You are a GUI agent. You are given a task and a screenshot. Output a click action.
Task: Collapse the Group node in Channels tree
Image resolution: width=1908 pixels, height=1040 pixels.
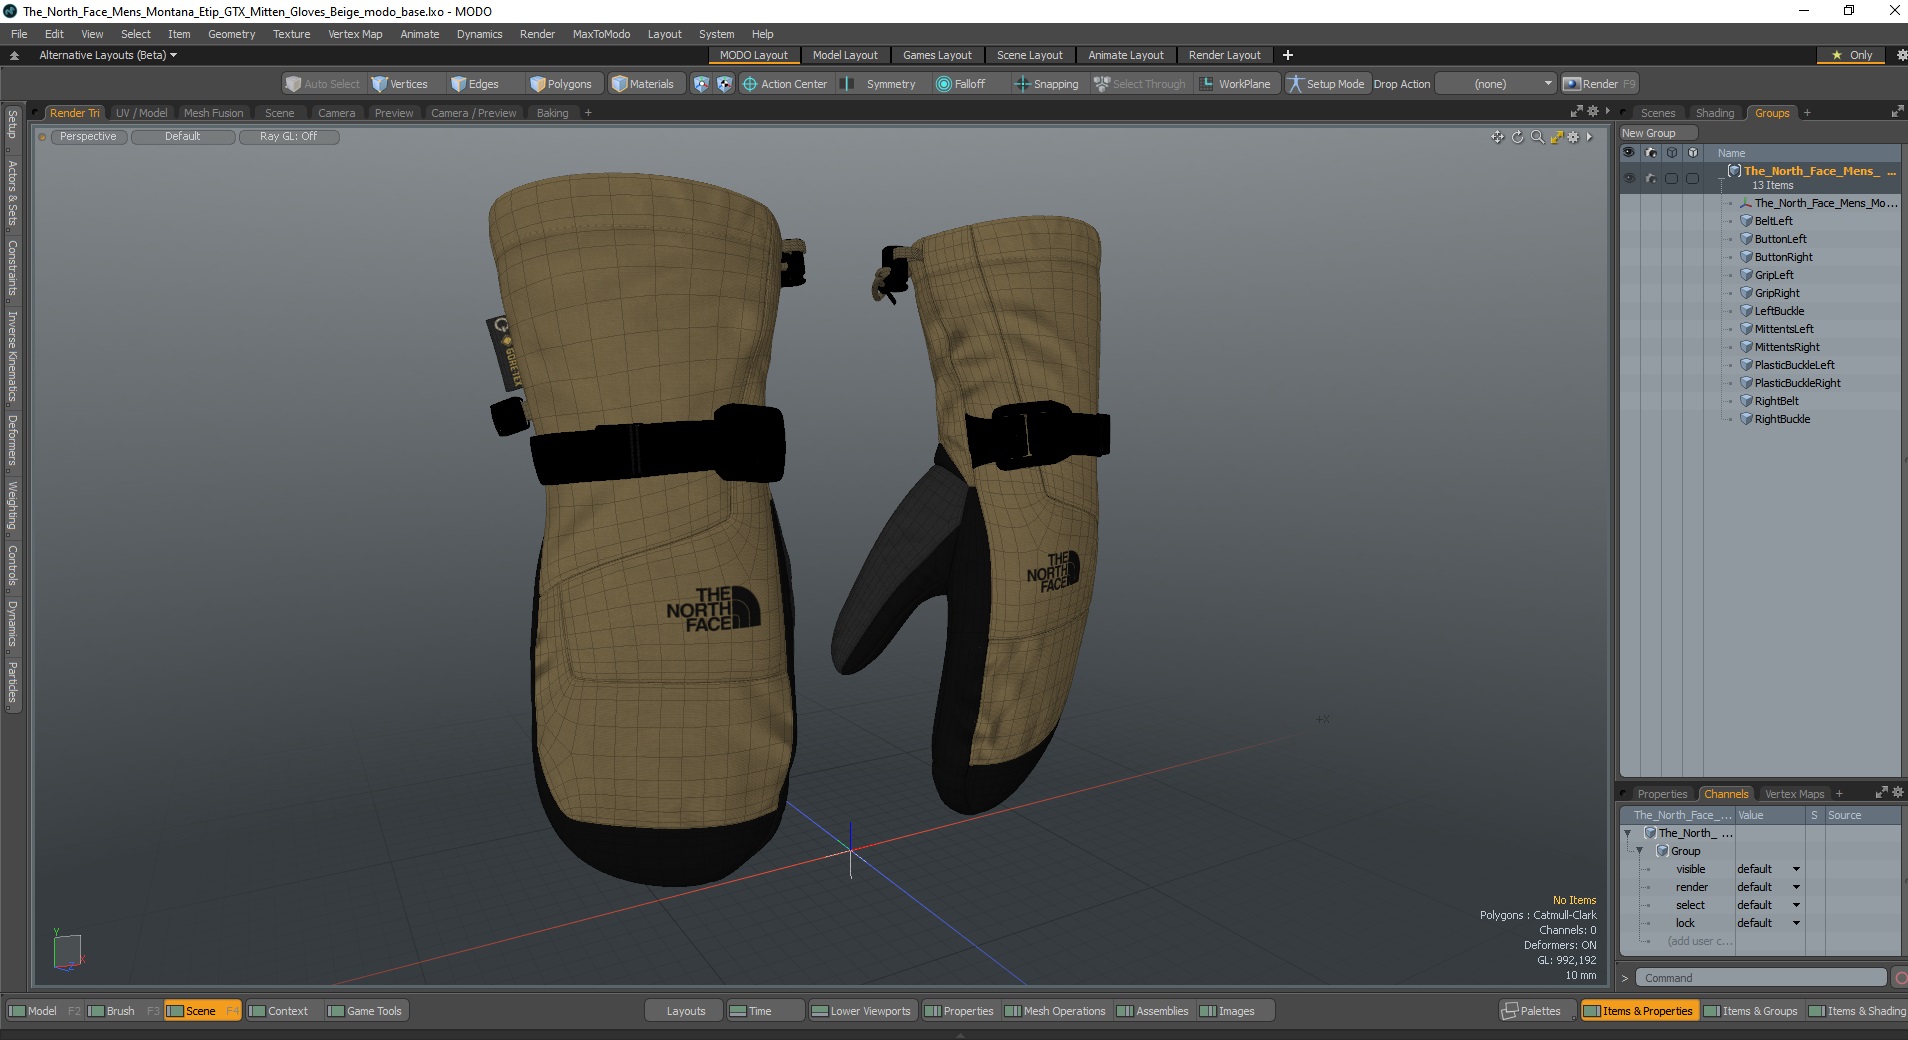pyautogui.click(x=1640, y=851)
